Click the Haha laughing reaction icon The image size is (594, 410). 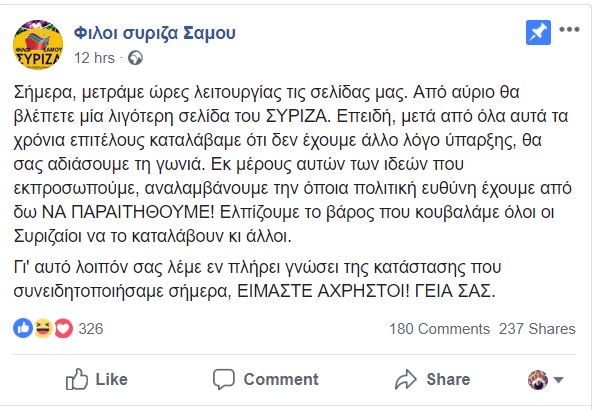click(x=43, y=328)
